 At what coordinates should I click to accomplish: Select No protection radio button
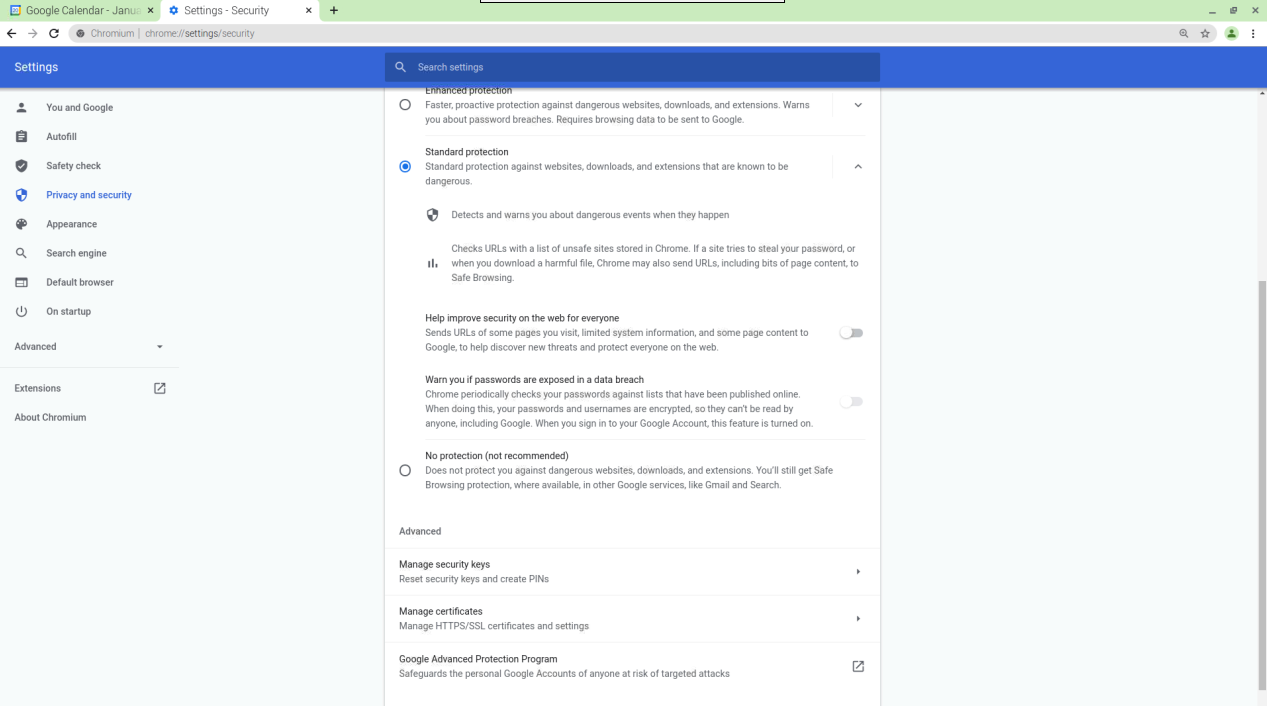[x=405, y=470]
